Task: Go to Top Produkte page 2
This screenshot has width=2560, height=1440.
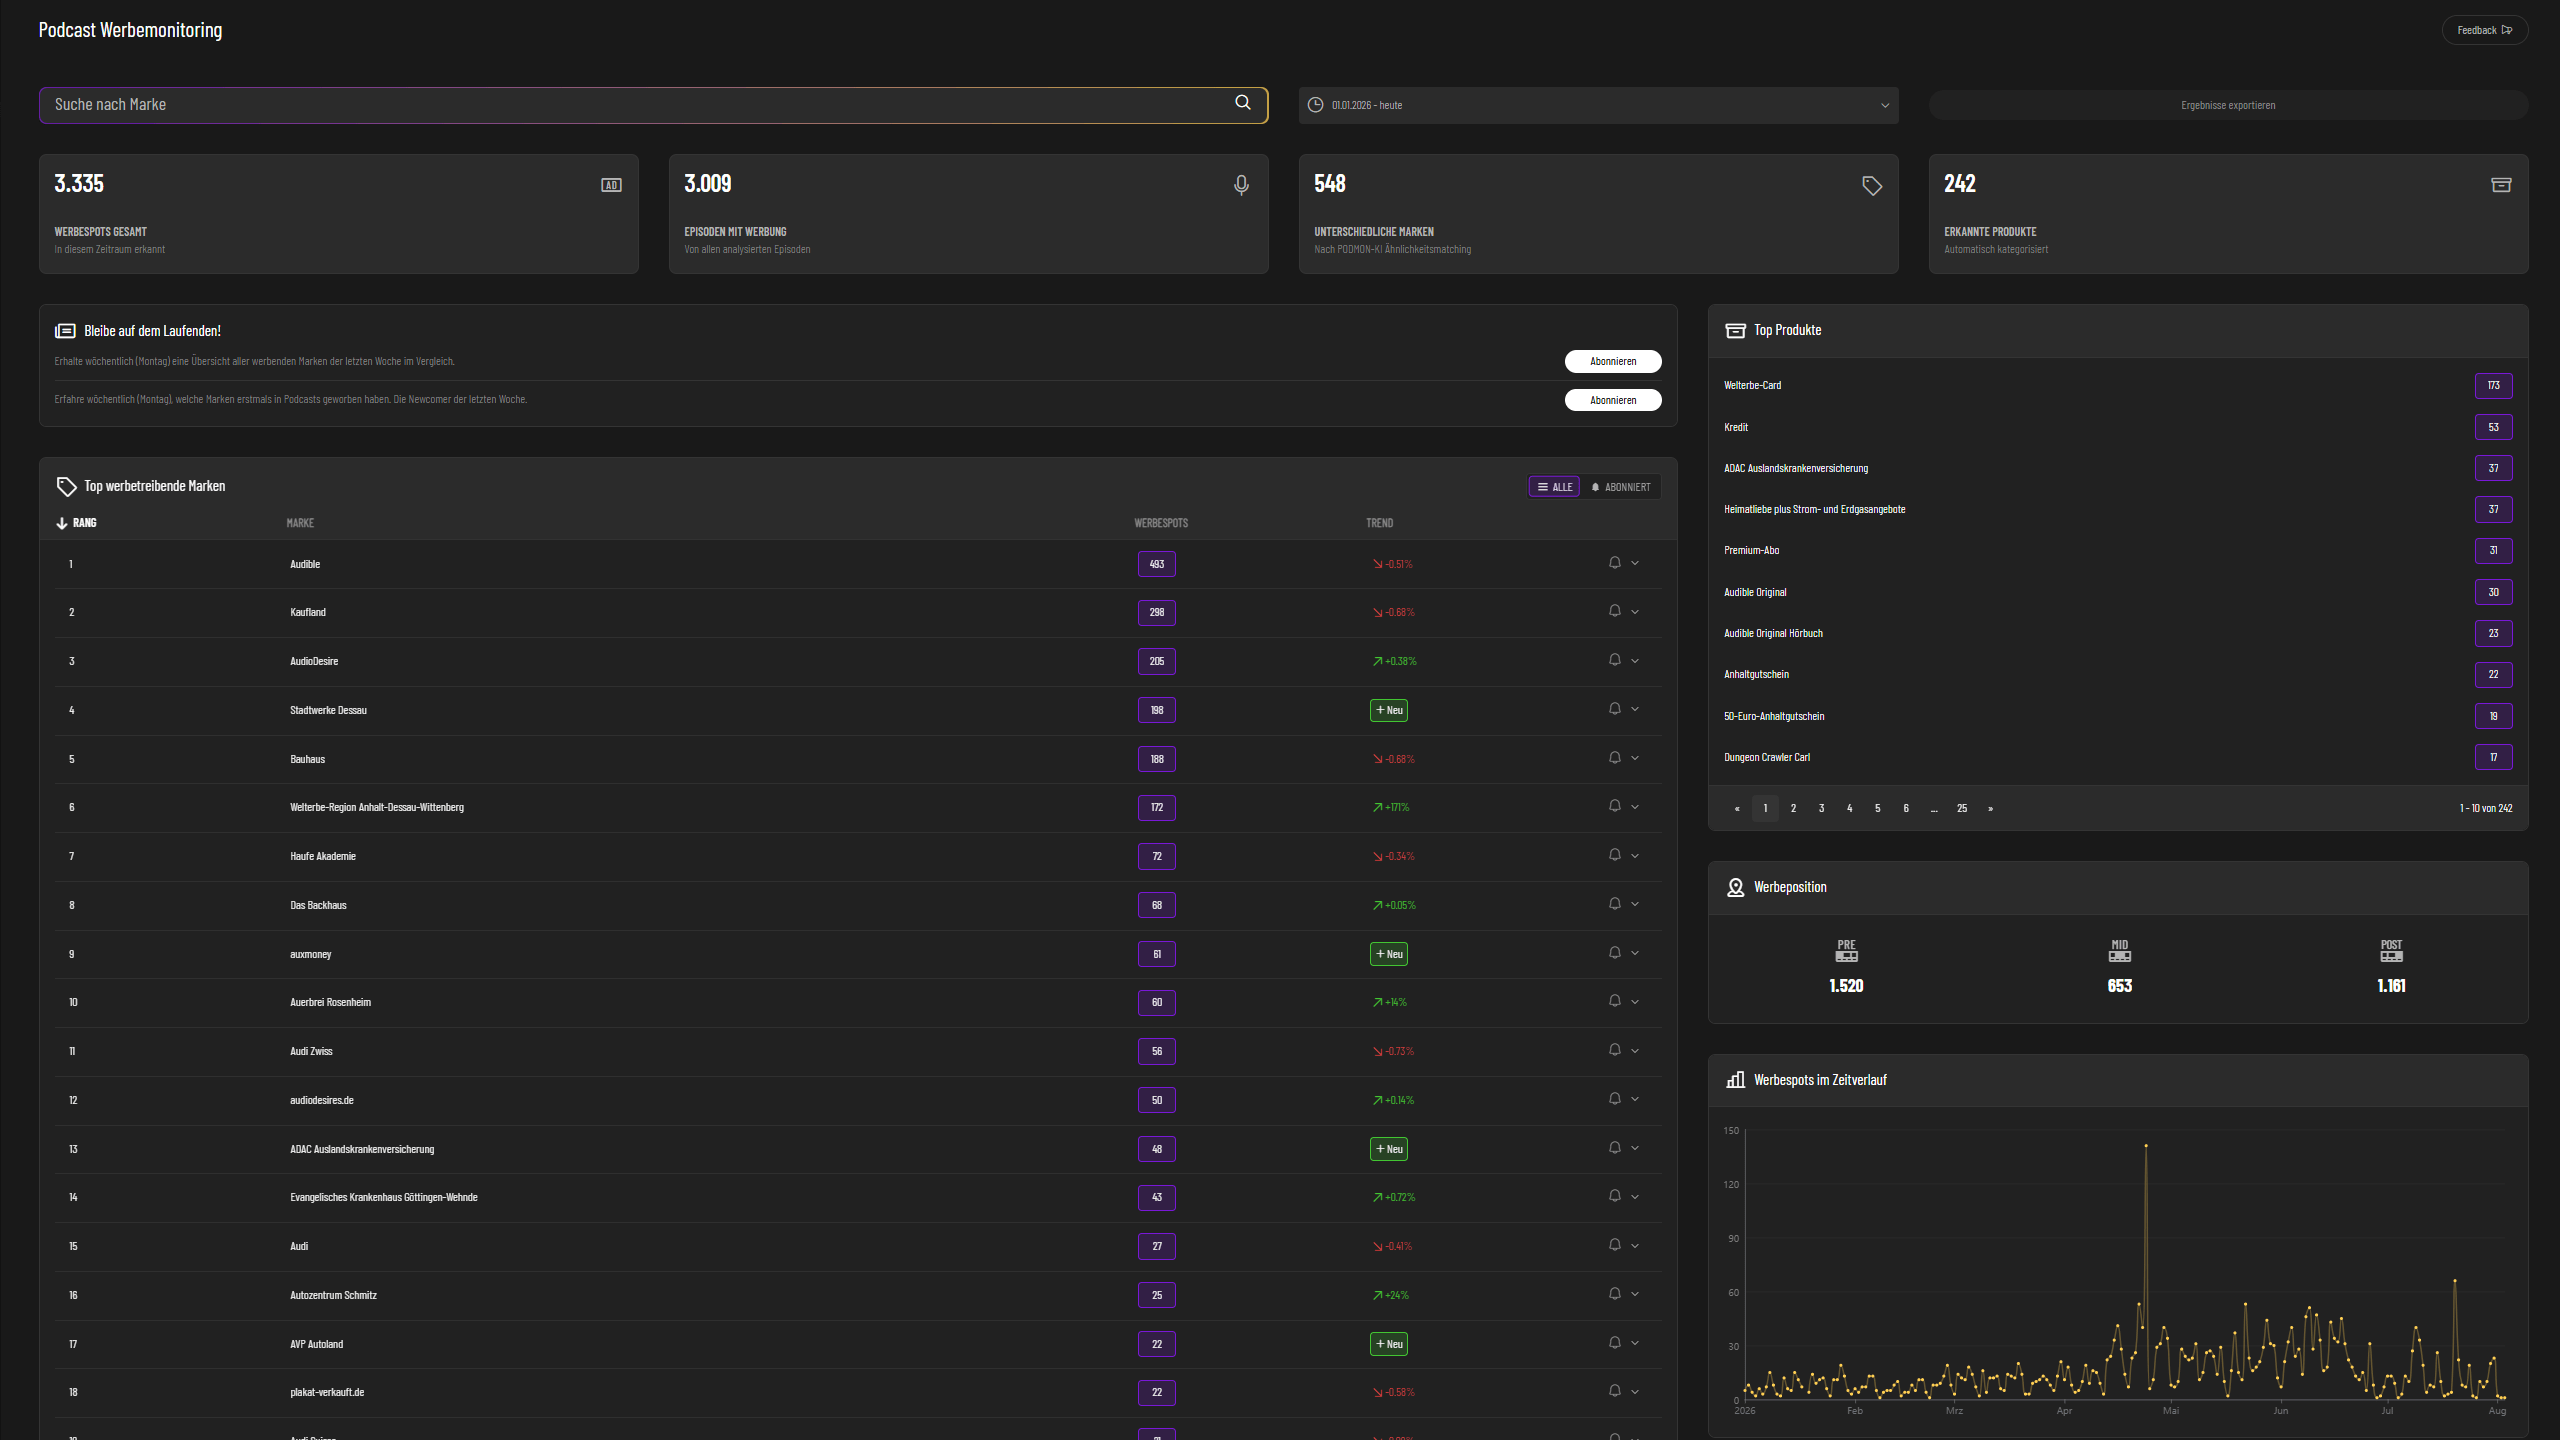Action: point(1793,808)
